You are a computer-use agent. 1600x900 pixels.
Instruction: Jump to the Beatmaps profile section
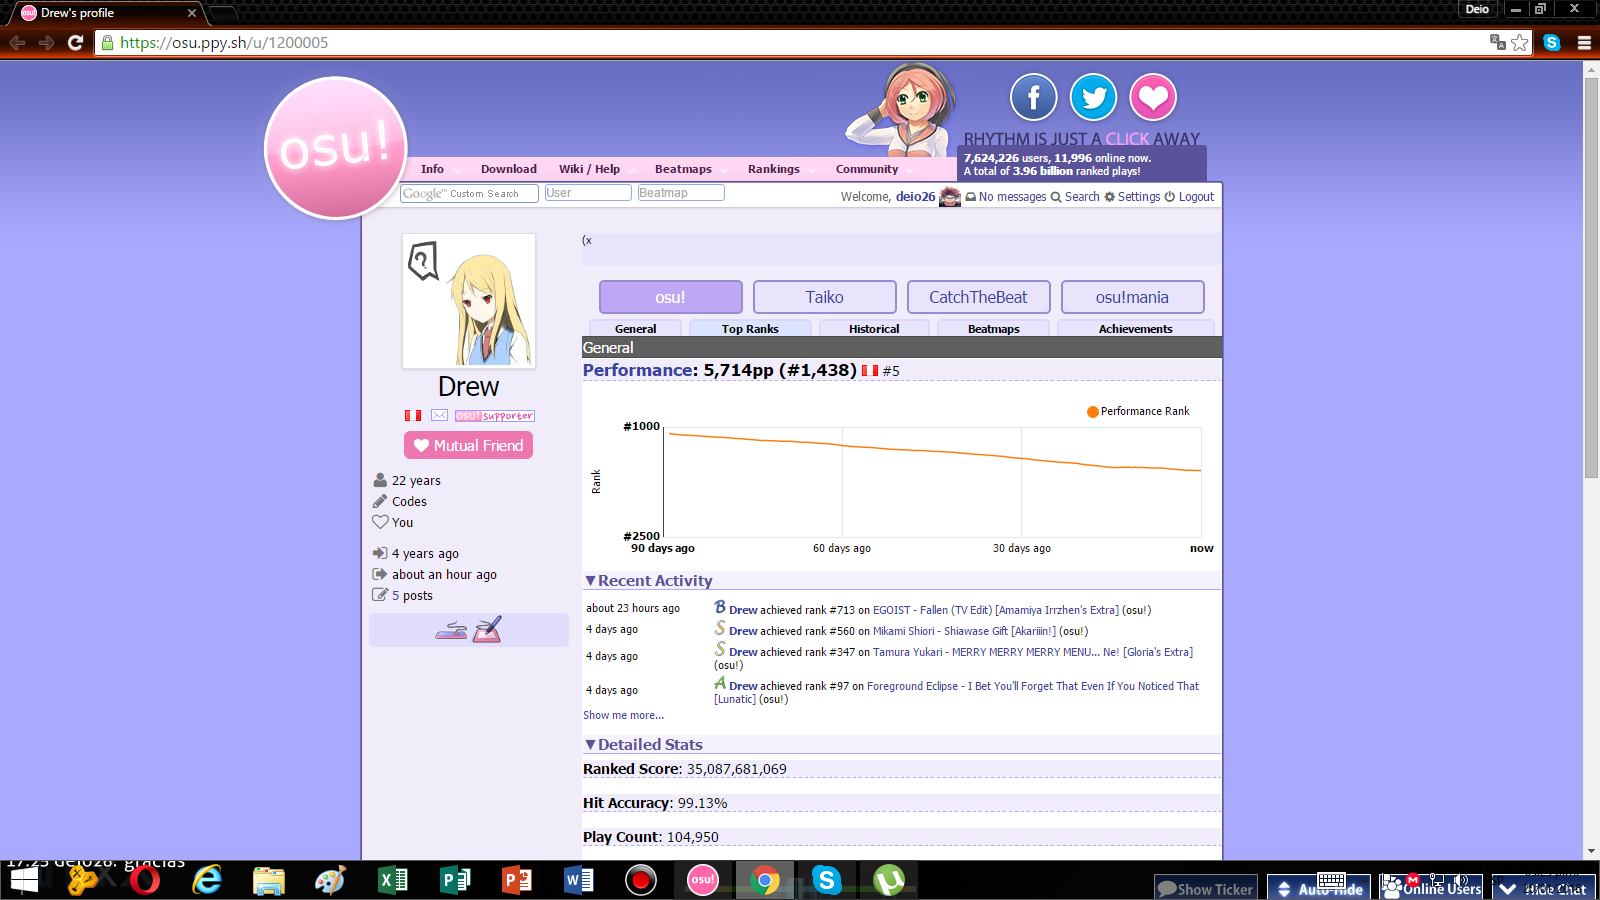click(994, 328)
